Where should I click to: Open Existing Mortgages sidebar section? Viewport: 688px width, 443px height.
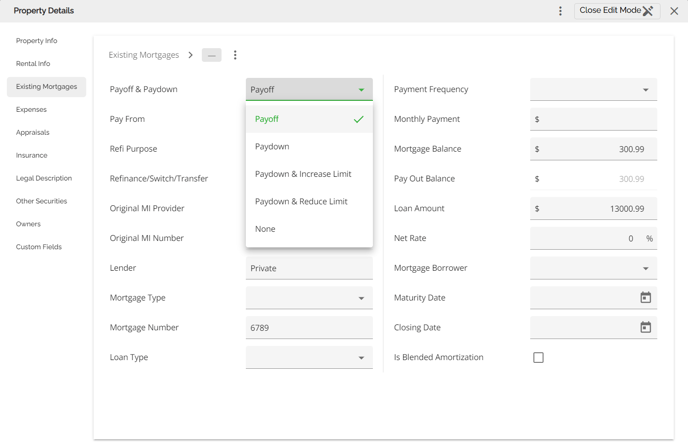coord(47,87)
